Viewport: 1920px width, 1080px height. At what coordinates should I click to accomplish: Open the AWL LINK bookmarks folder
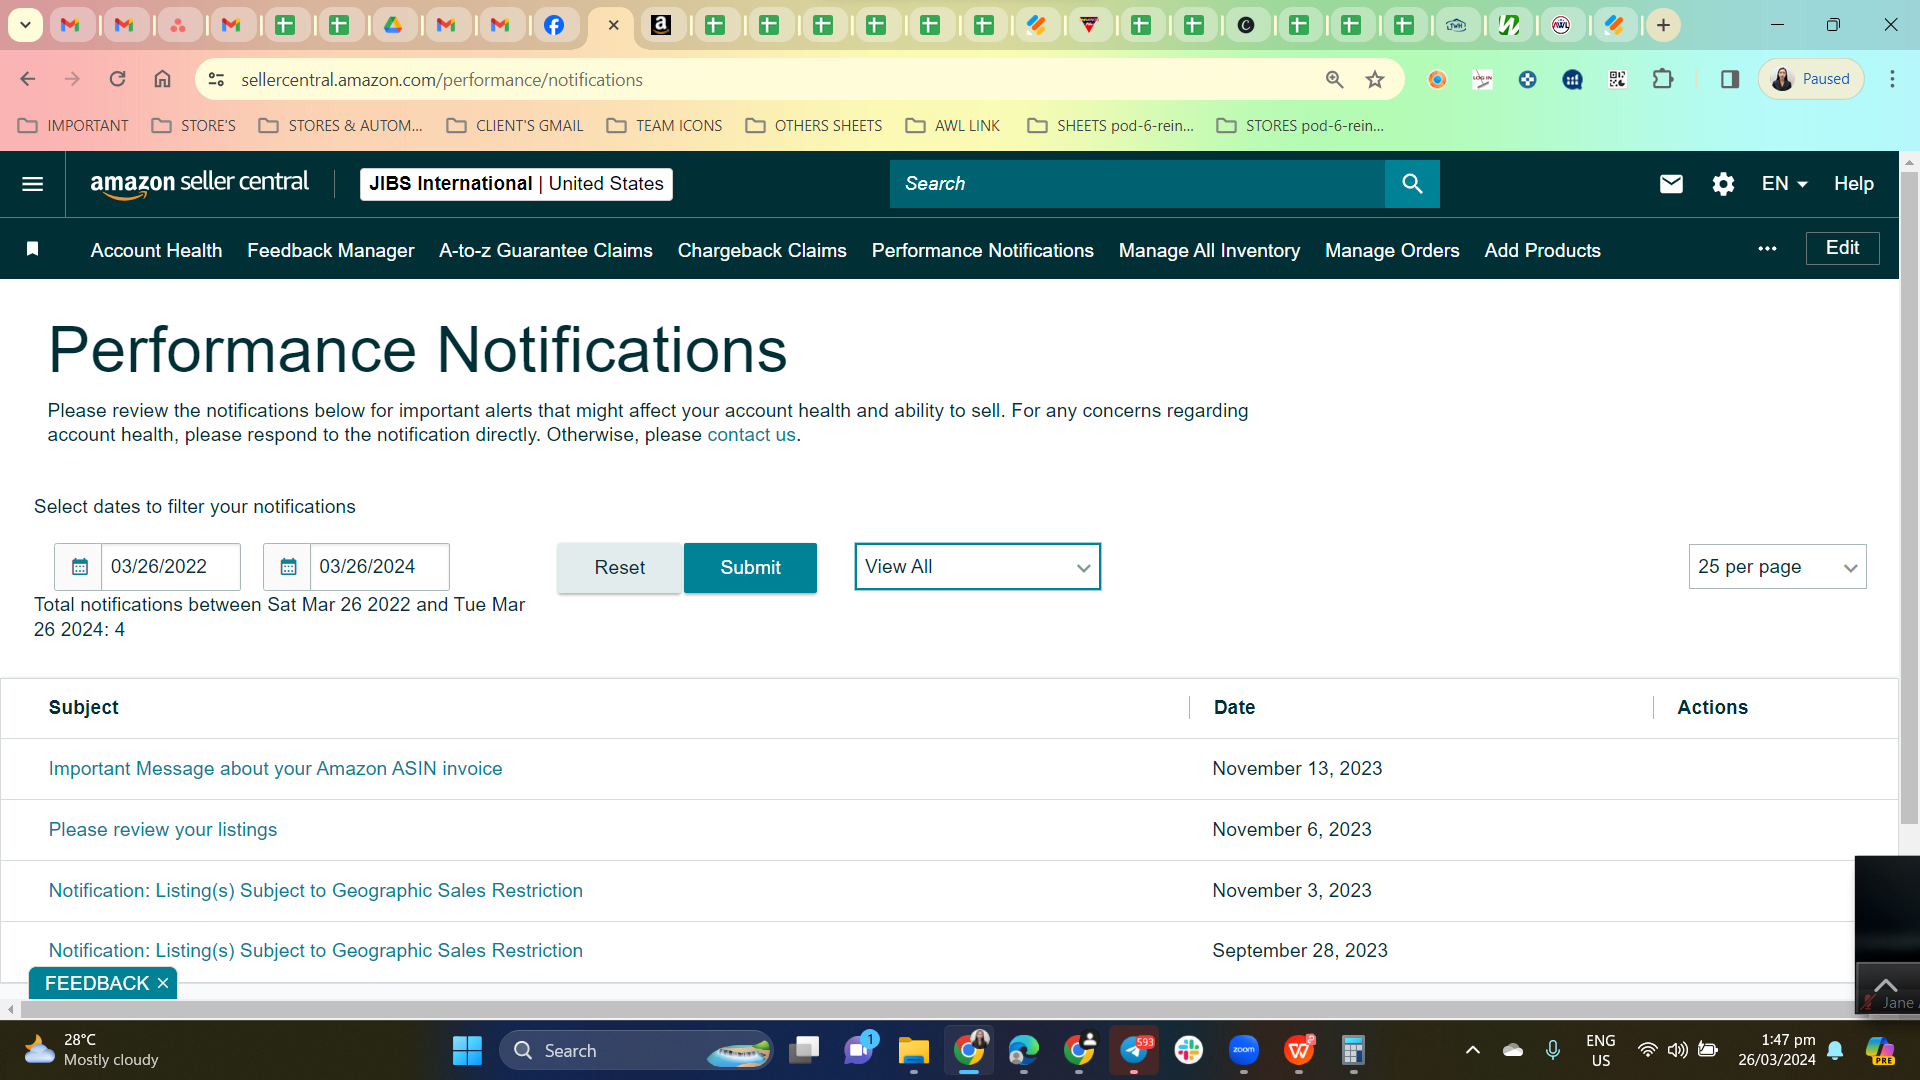click(x=952, y=126)
